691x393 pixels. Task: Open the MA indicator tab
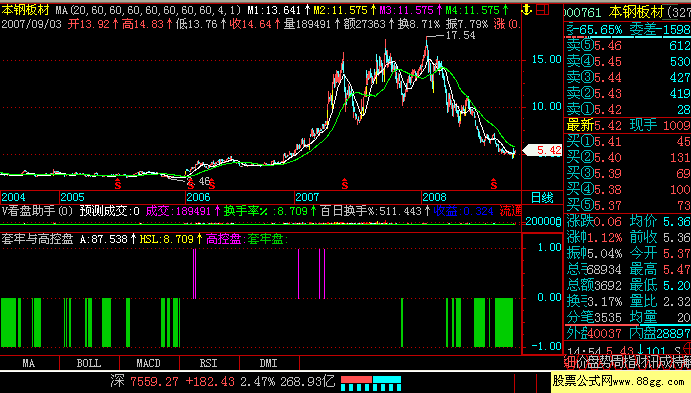click(29, 363)
